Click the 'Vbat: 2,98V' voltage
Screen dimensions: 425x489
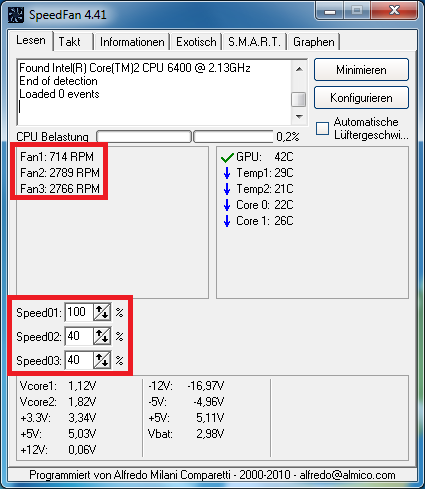186,434
